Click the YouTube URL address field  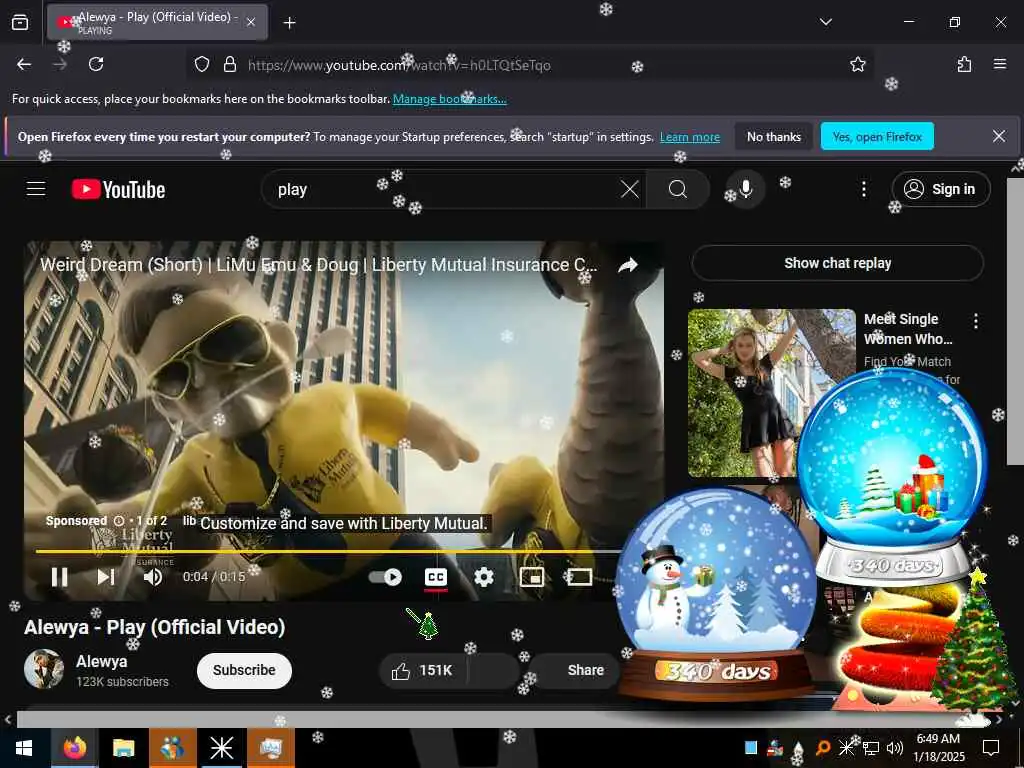[x=529, y=65]
